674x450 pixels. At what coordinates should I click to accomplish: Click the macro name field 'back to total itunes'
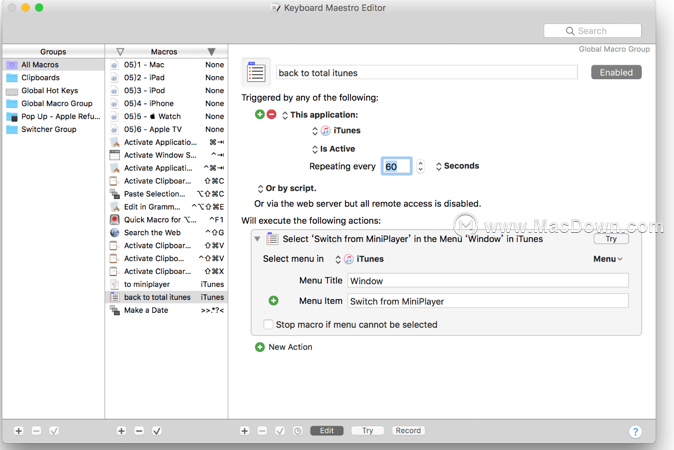(x=426, y=73)
